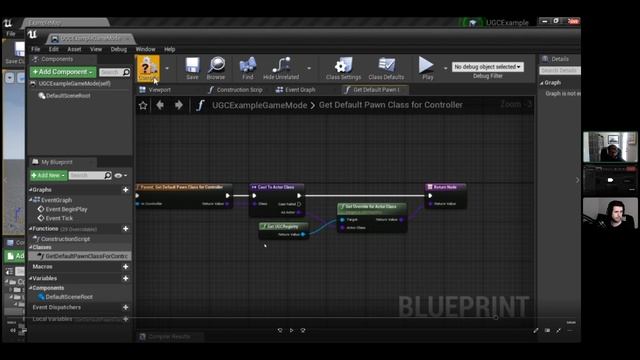Click the Details panel search field
This screenshot has height=360, width=640.
(x=560, y=70)
